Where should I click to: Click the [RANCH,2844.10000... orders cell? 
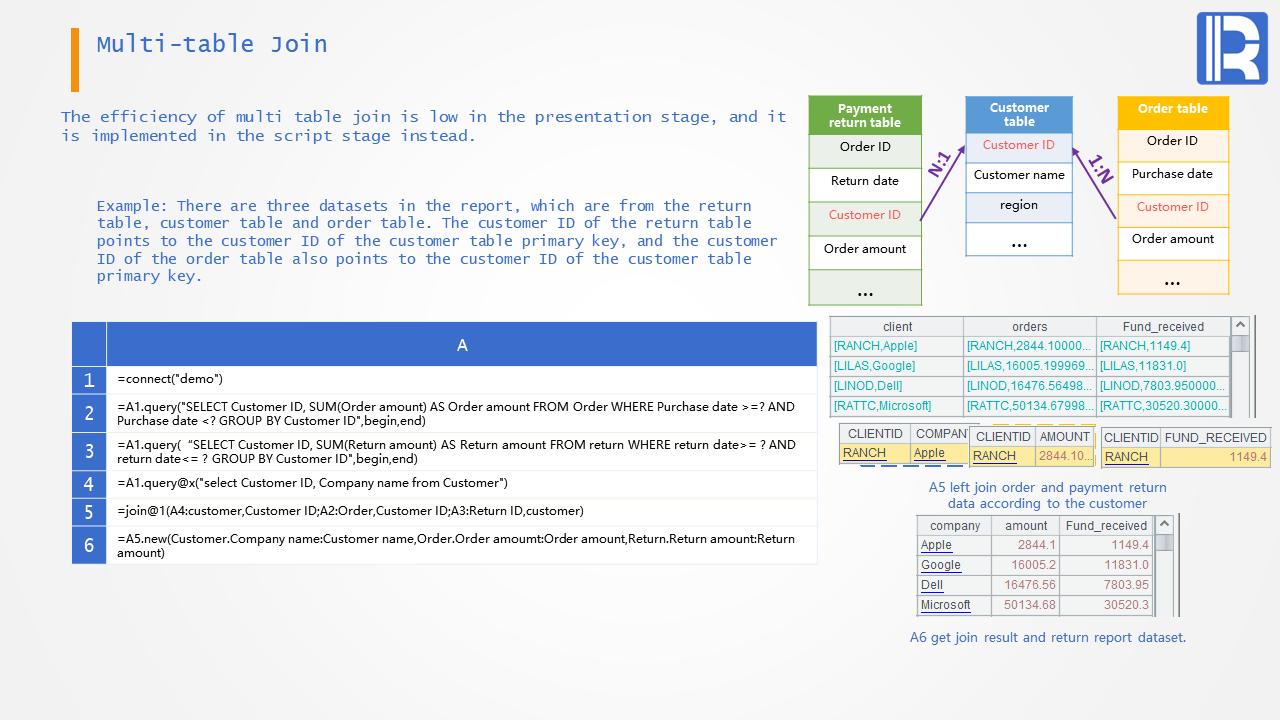coord(1030,346)
